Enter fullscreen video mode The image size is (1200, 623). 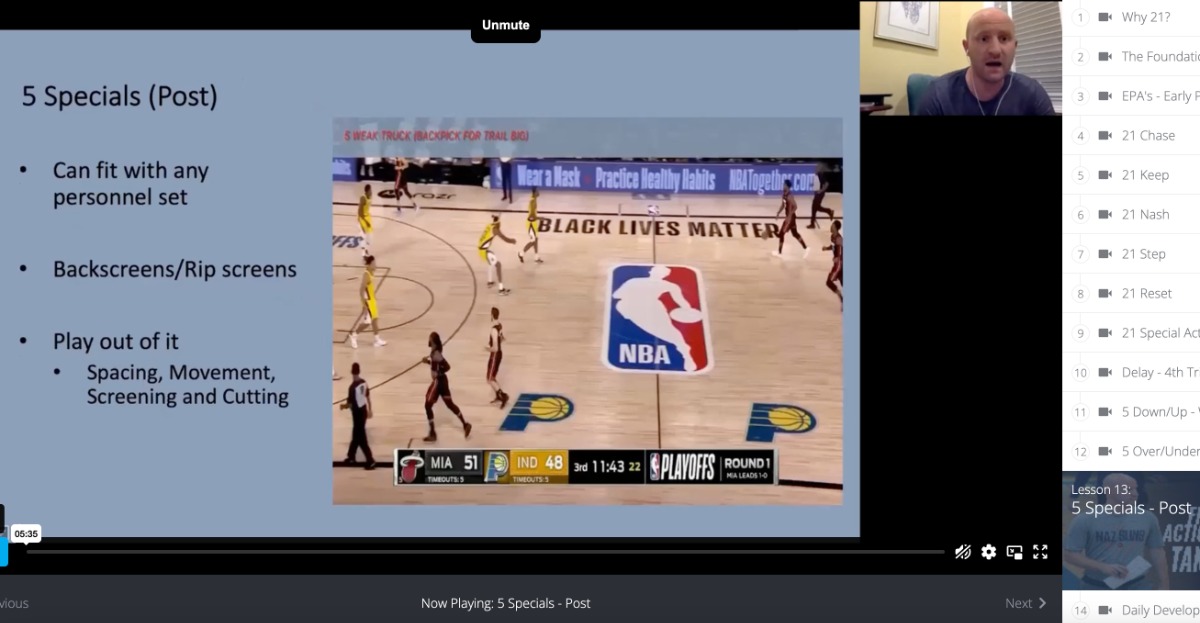(x=1040, y=552)
